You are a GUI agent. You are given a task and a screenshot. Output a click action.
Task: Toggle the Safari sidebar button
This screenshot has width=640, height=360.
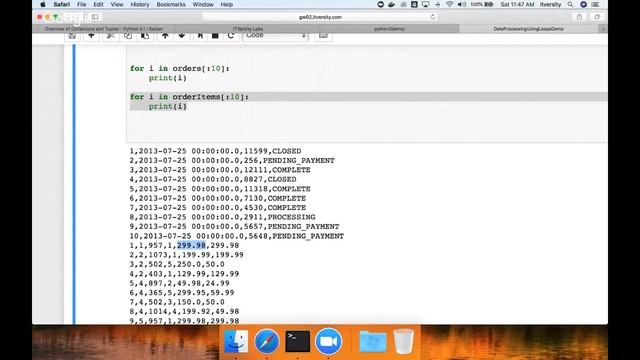coord(95,17)
